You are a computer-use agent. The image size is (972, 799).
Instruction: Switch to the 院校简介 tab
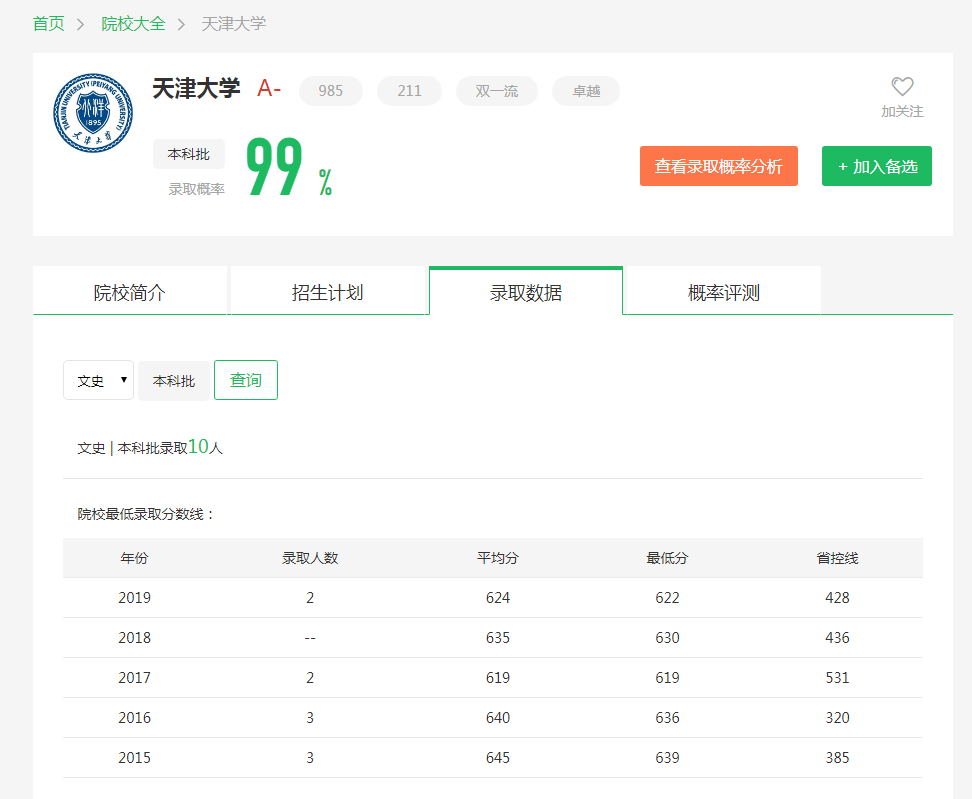point(130,292)
